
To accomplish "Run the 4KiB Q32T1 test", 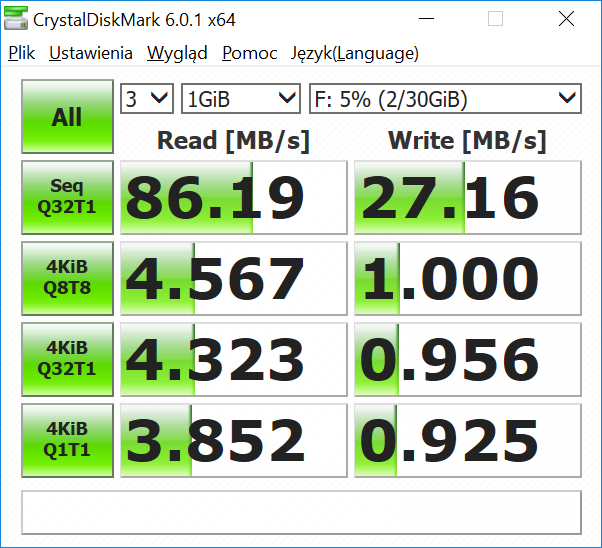I will [67, 359].
